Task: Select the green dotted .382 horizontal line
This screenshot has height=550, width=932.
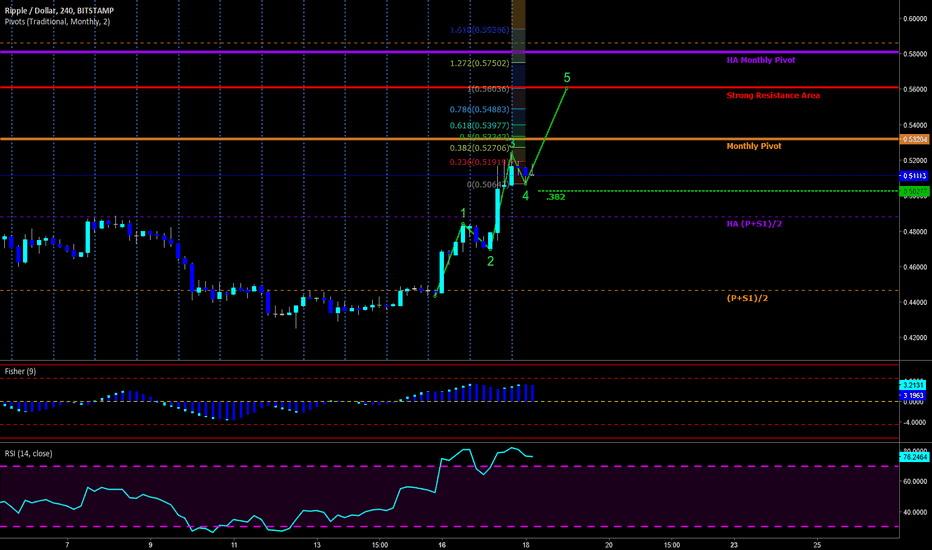Action: 718,191
